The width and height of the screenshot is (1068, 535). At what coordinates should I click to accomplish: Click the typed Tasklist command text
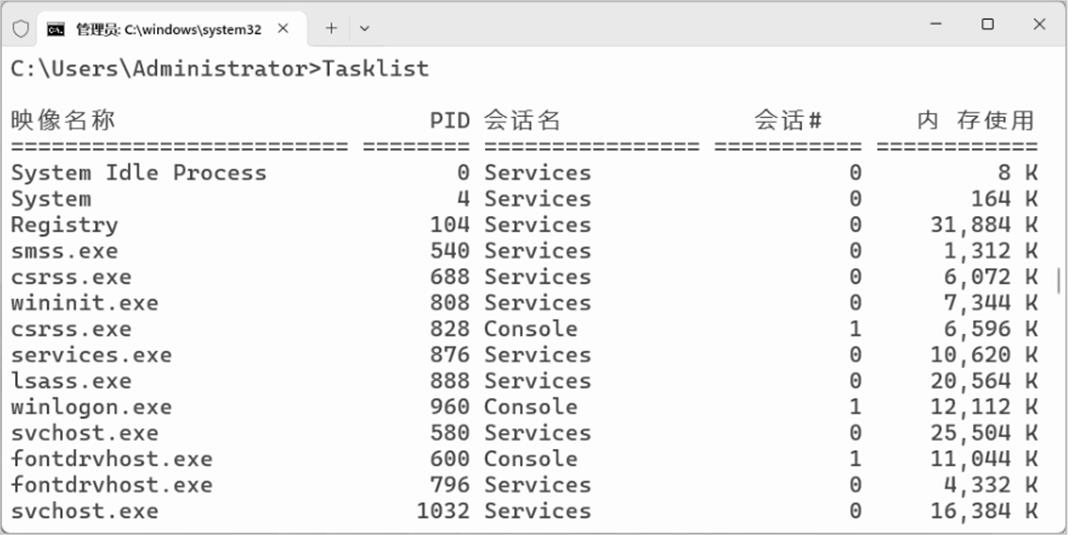pyautogui.click(x=375, y=69)
